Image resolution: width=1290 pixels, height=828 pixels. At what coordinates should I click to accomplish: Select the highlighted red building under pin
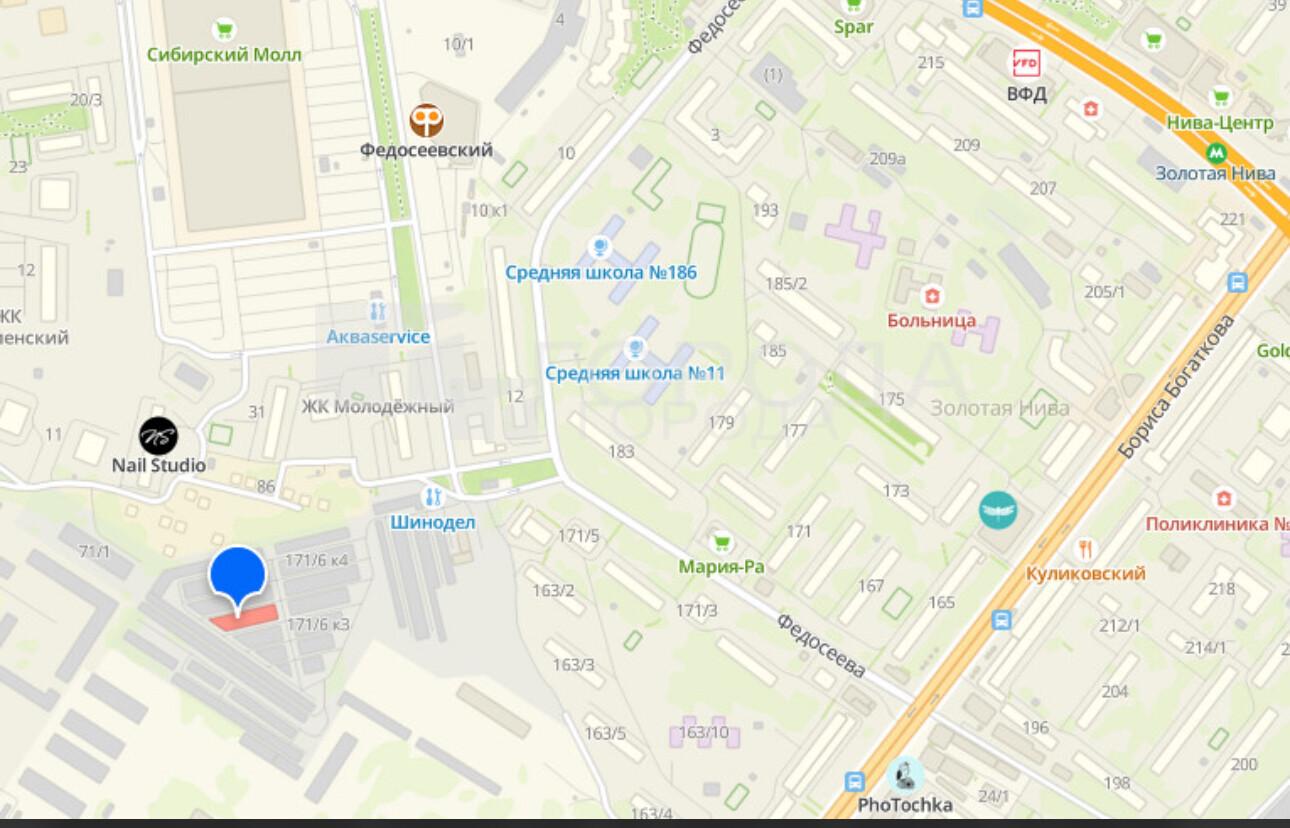pyautogui.click(x=244, y=618)
